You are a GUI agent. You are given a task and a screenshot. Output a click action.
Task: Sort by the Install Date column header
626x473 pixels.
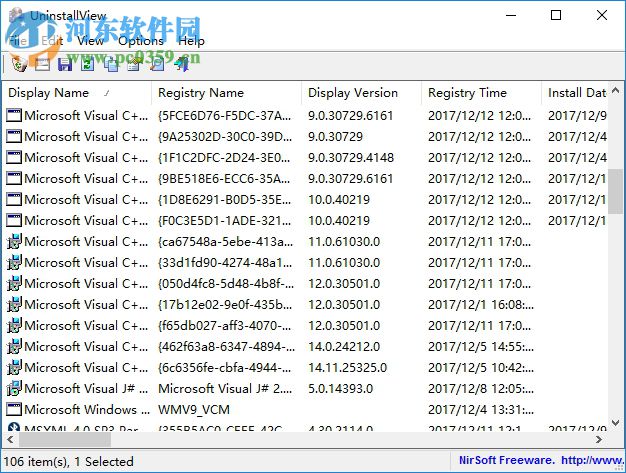[575, 93]
